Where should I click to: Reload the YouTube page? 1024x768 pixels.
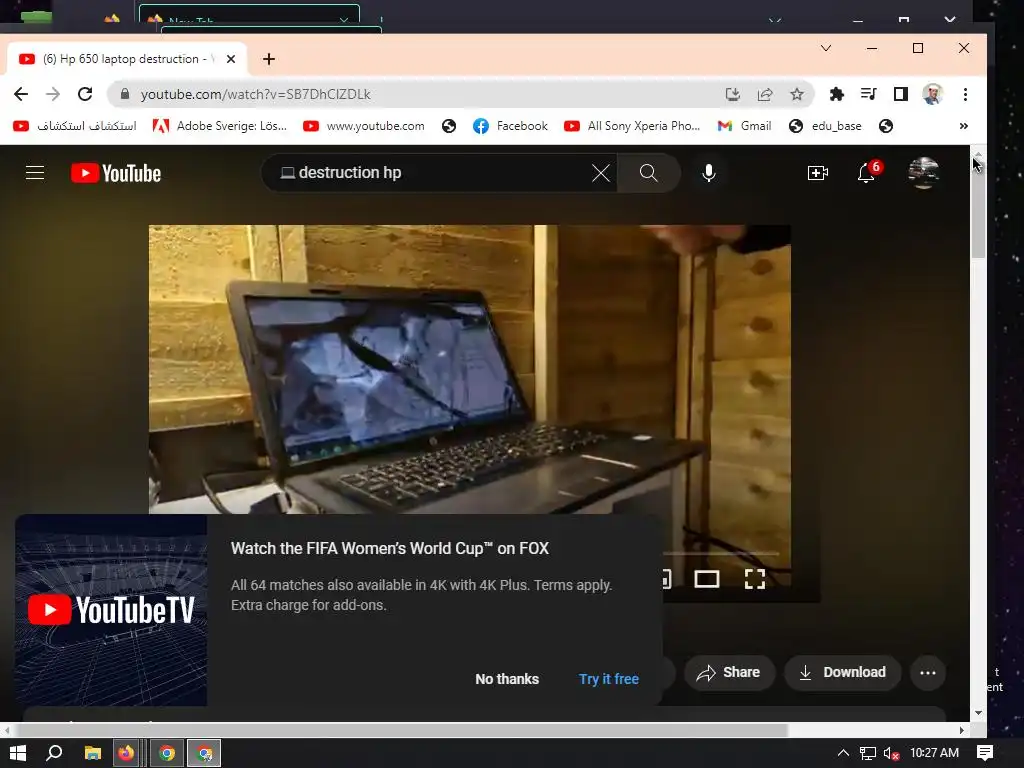coord(85,94)
